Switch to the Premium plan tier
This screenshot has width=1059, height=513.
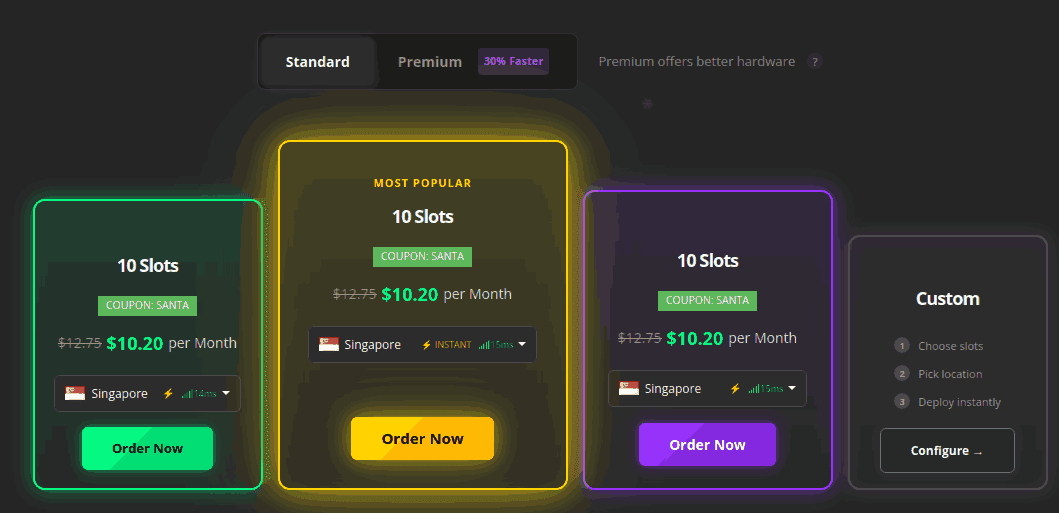tap(429, 62)
